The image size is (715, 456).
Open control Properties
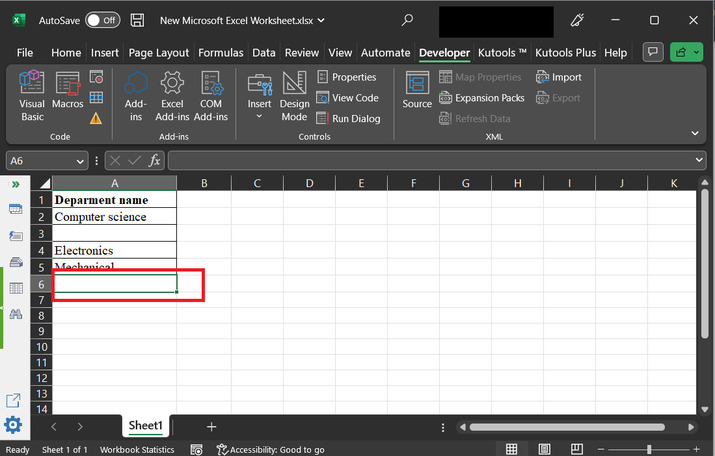tap(347, 77)
